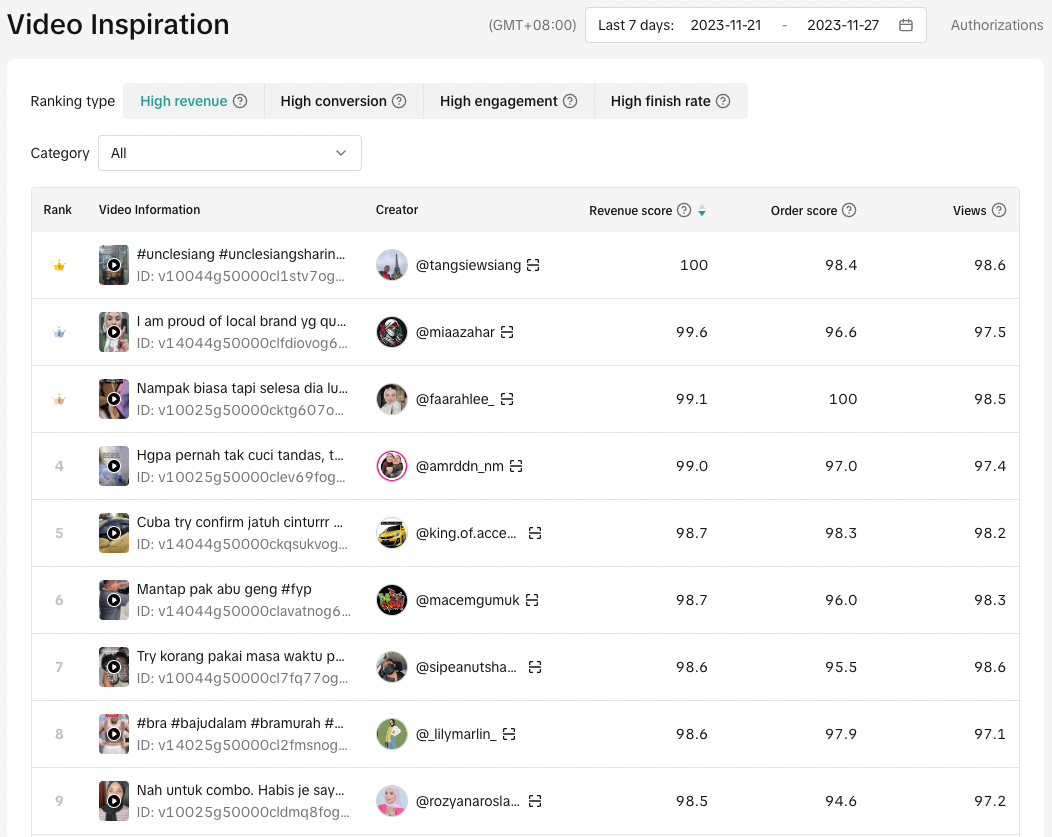Open the Authorizations link

(996, 25)
